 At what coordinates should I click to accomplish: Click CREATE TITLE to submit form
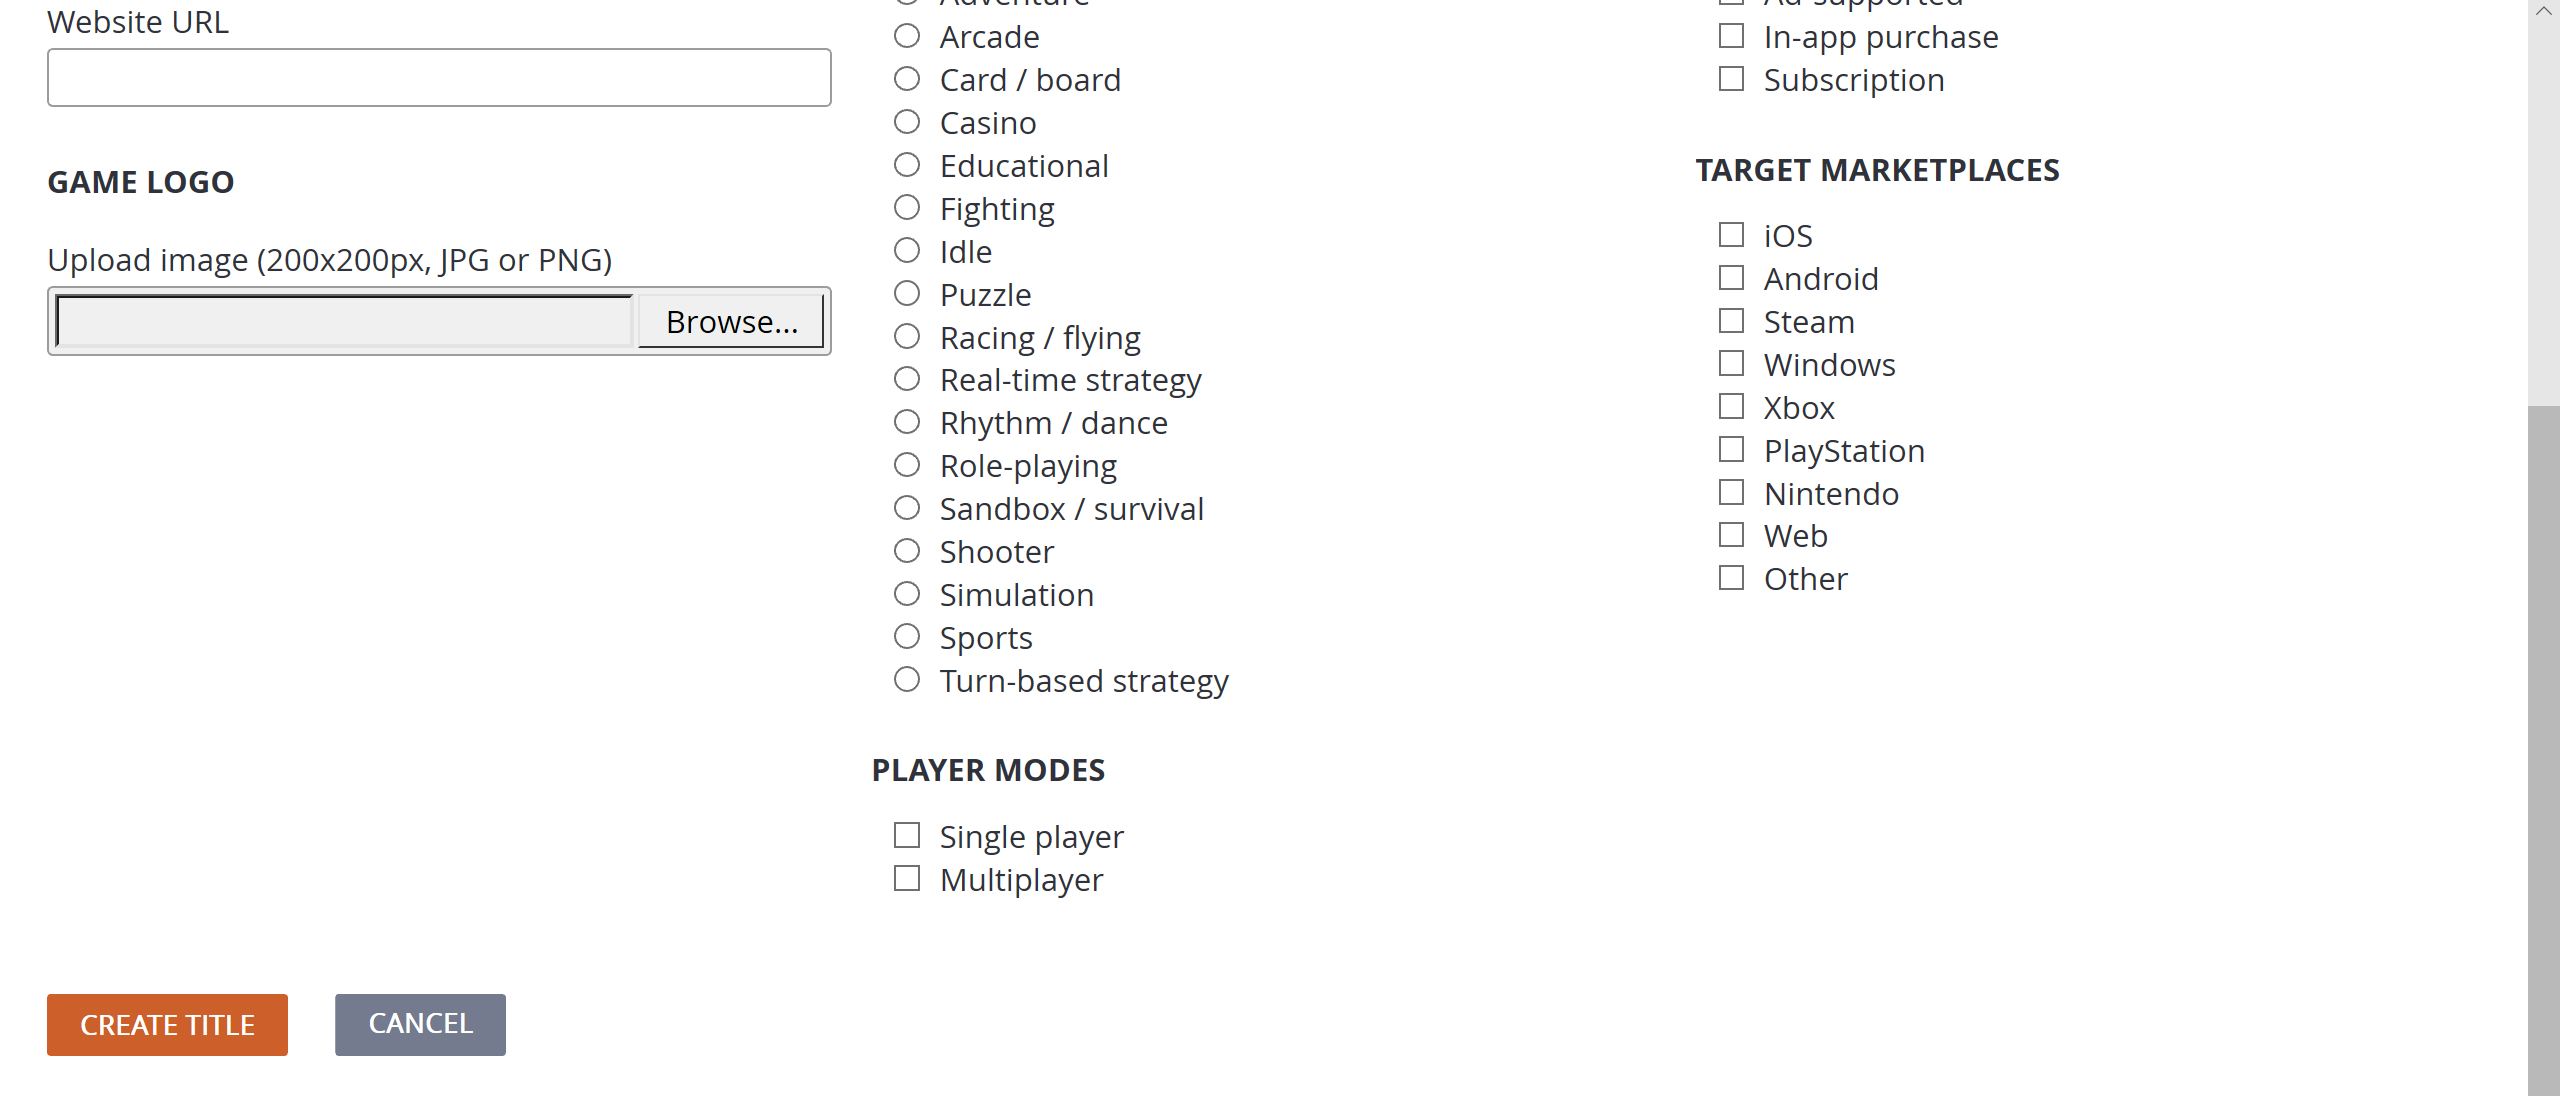[x=168, y=1024]
